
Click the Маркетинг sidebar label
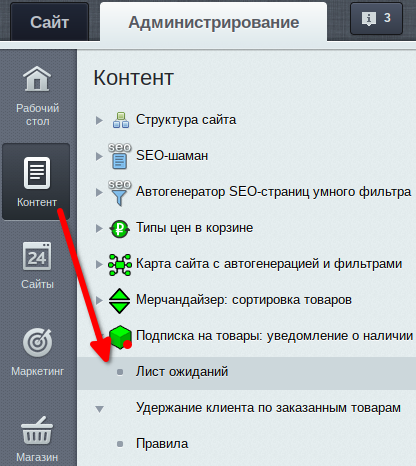pos(37,371)
